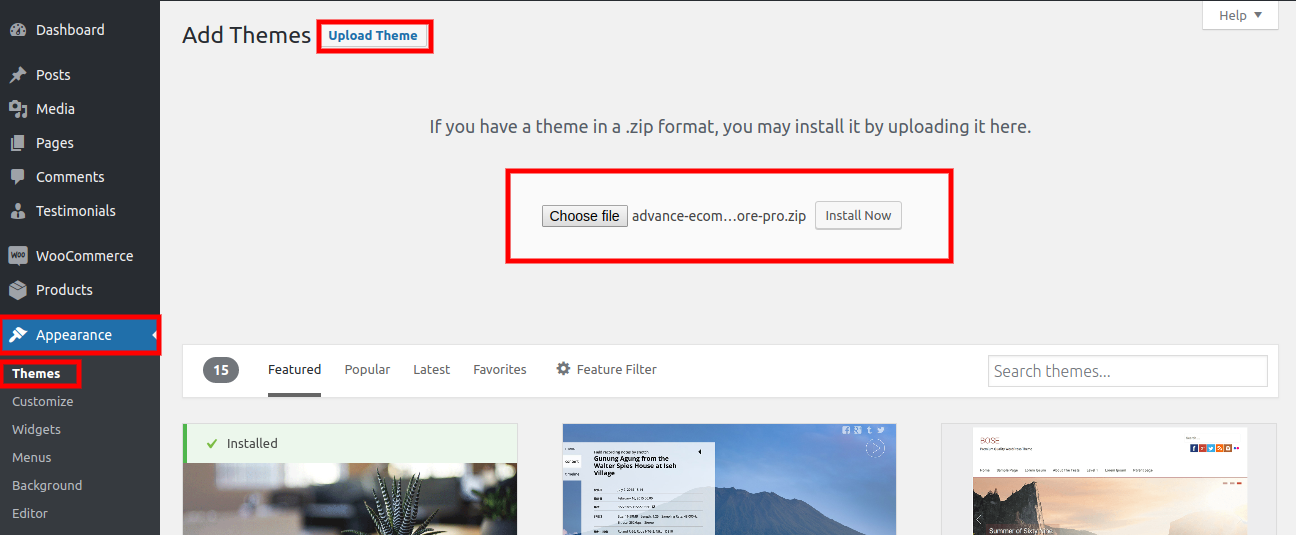This screenshot has height=535, width=1296.
Task: Click the Posts pushpin icon
Action: [x=18, y=75]
